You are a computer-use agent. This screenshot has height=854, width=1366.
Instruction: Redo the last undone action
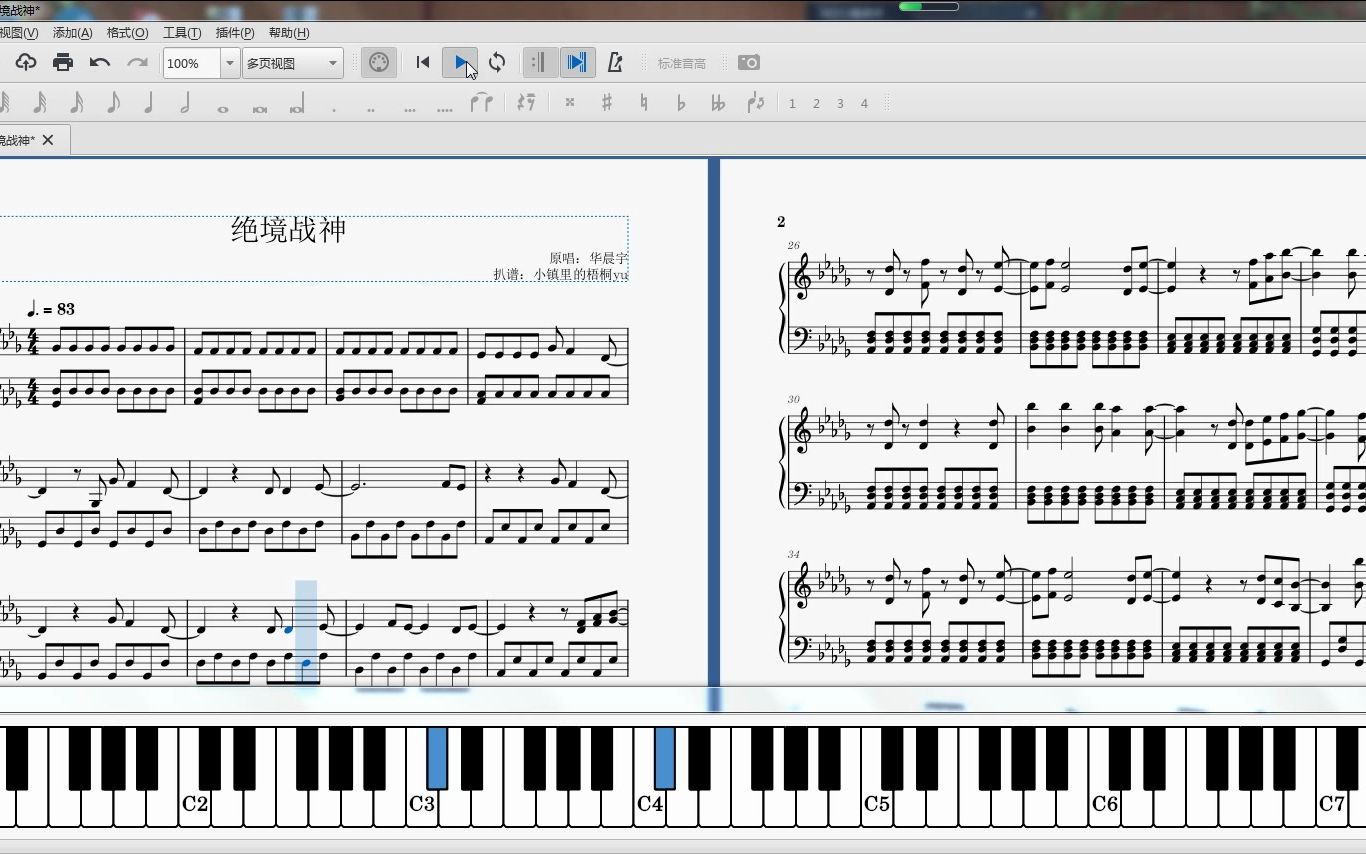coord(137,63)
